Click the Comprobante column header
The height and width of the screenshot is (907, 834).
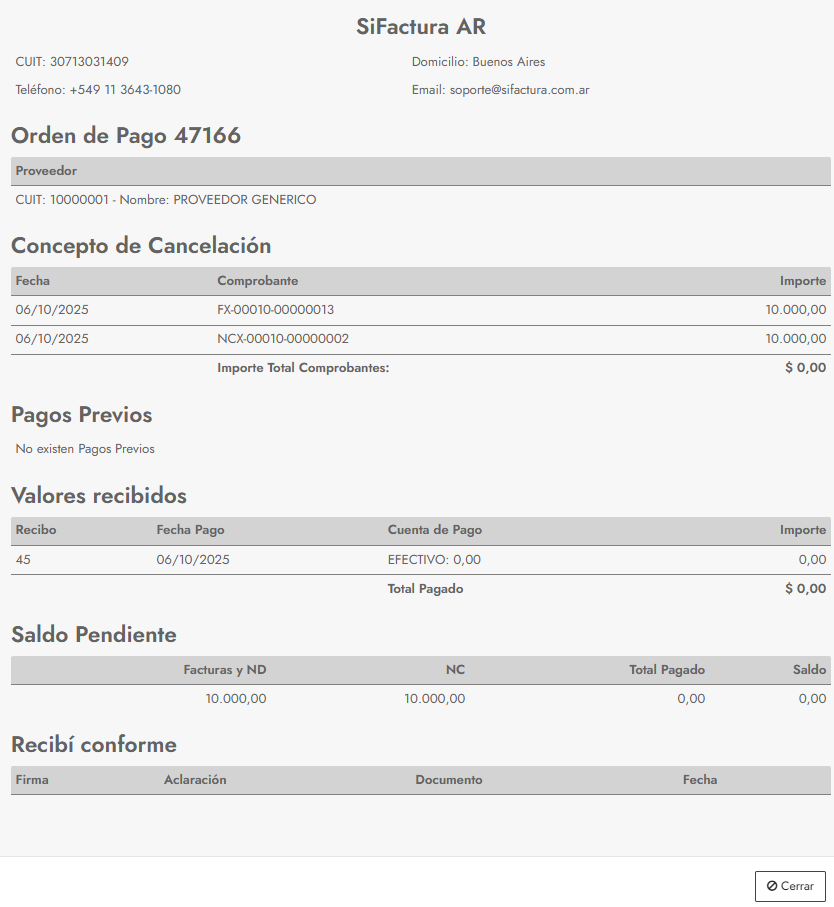(x=257, y=281)
